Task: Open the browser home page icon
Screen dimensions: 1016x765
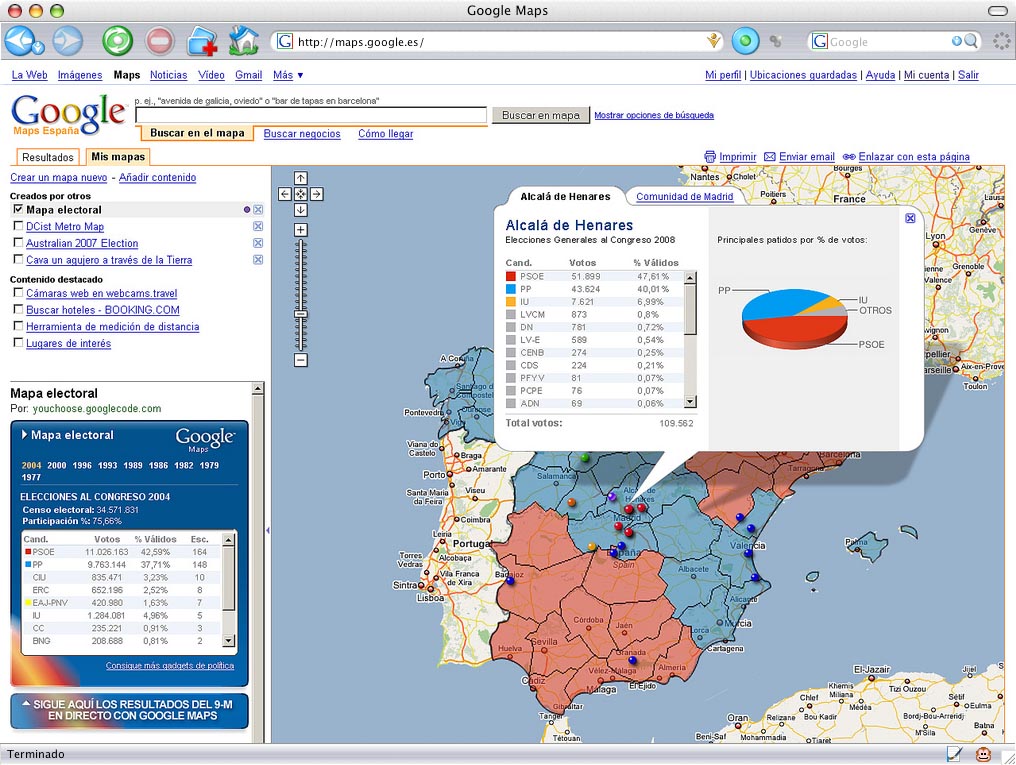Action: click(244, 41)
